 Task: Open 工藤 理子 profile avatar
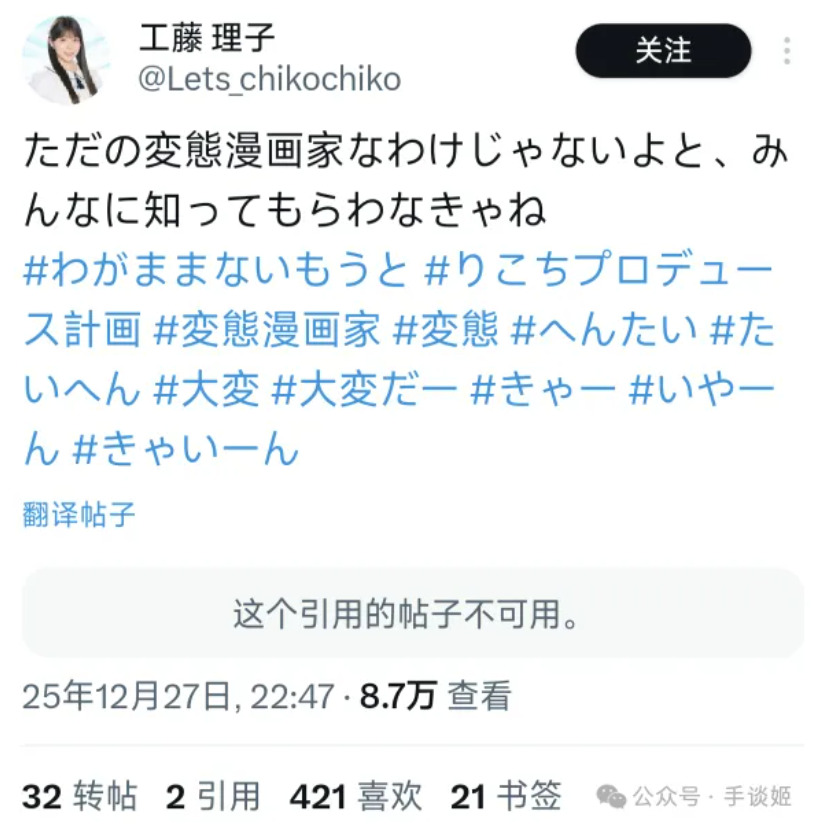67,60
